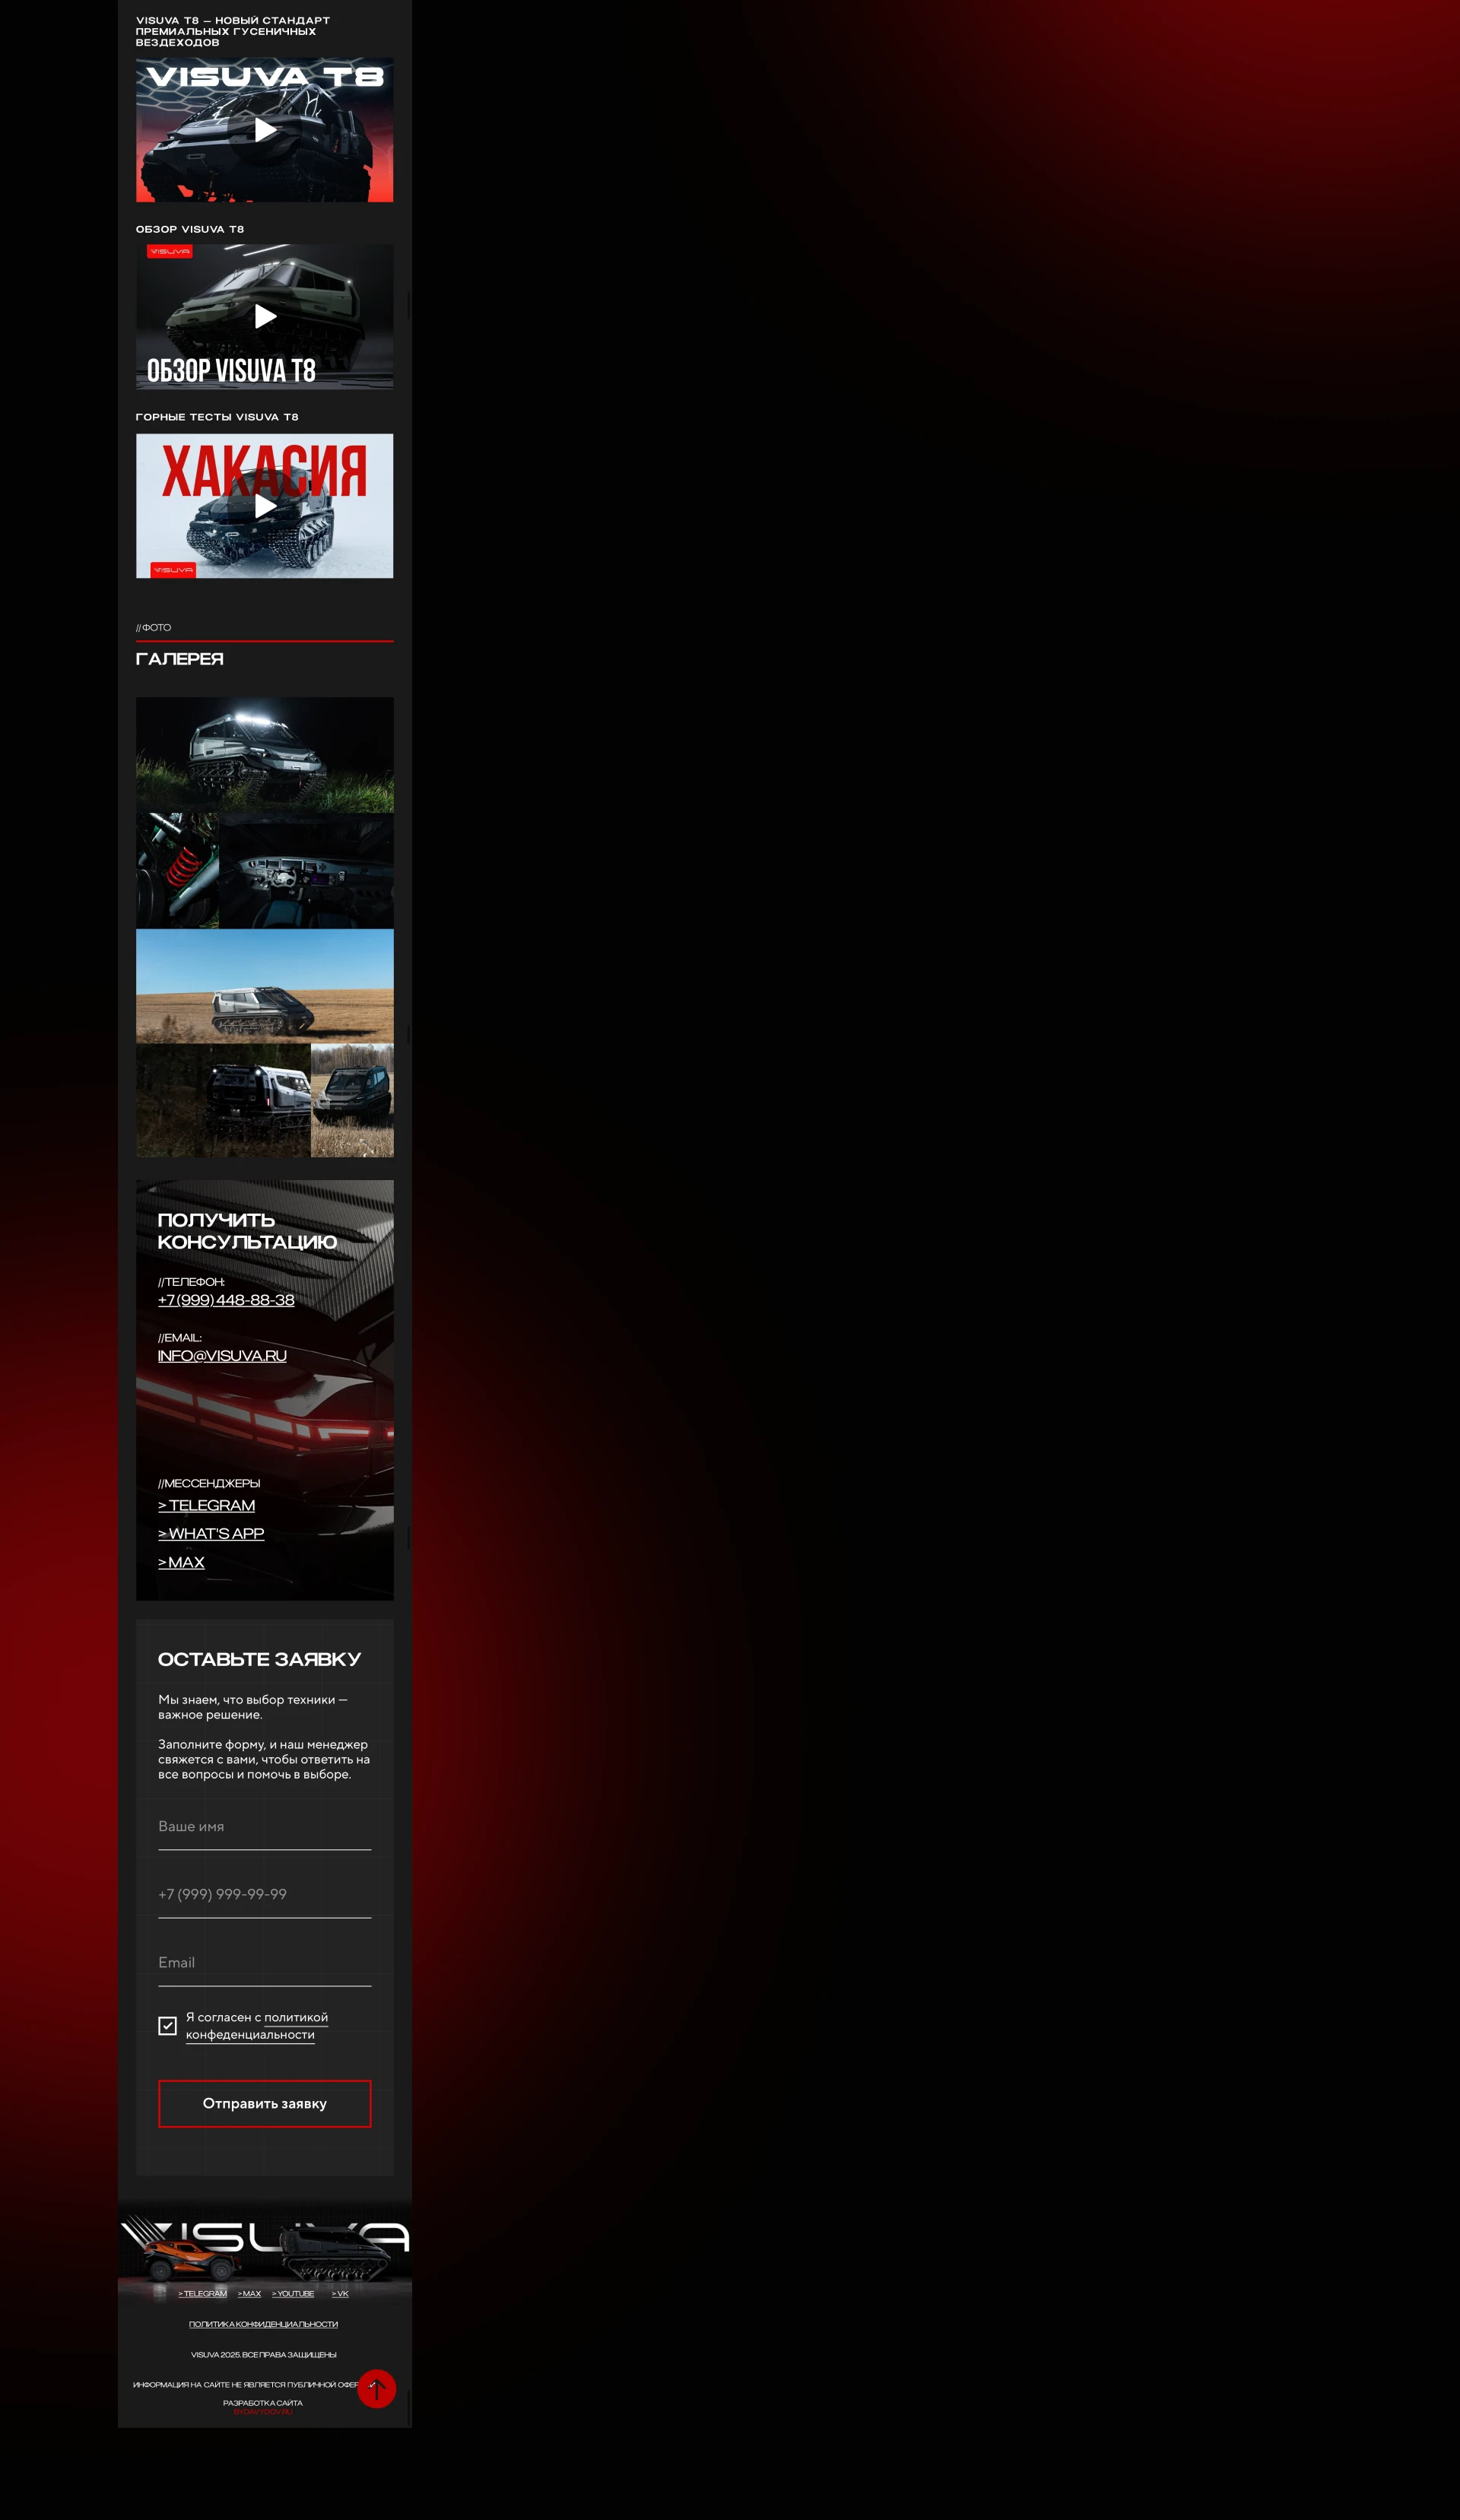Play the "VISUVA T8 — новый стандарт" video
Image resolution: width=1460 pixels, height=2520 pixels.
tap(265, 130)
